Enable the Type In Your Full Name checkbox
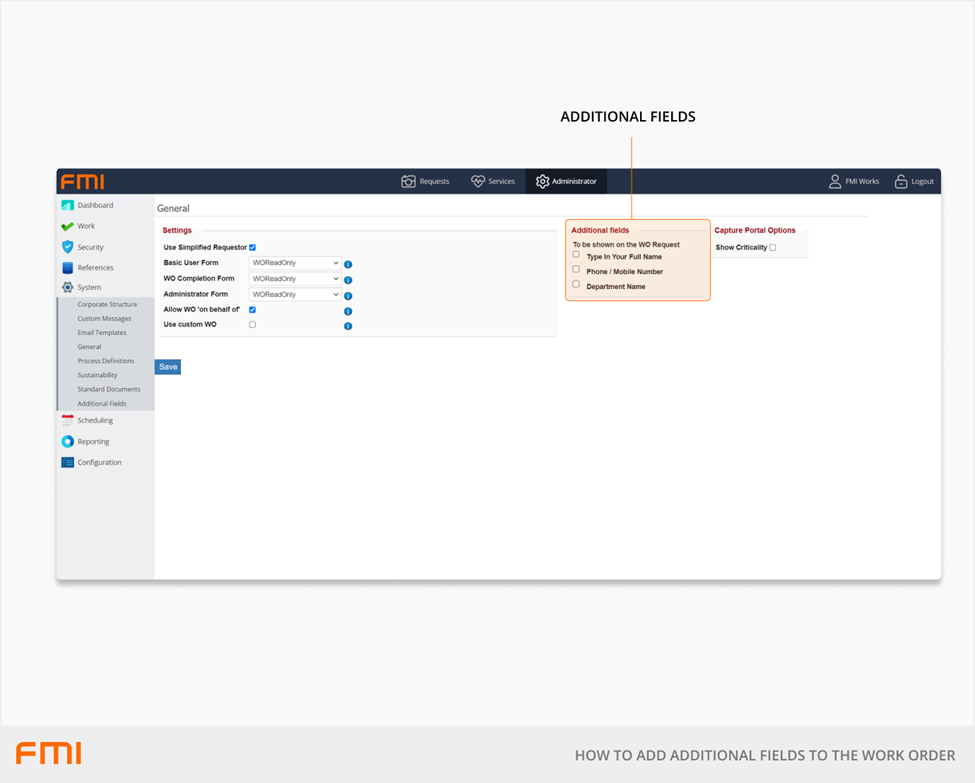The height and width of the screenshot is (783, 975). (x=576, y=255)
